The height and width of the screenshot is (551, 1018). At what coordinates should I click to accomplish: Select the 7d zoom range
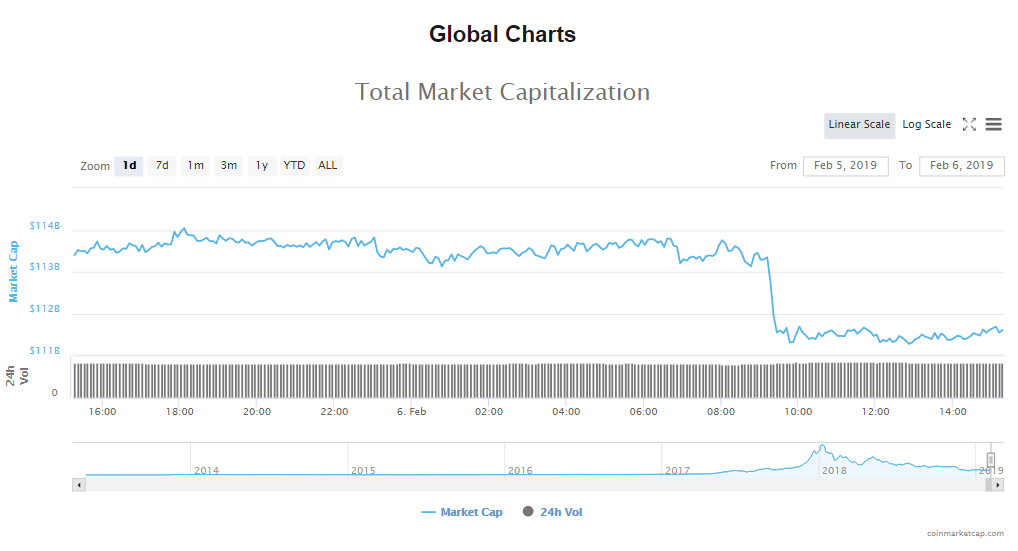[162, 166]
